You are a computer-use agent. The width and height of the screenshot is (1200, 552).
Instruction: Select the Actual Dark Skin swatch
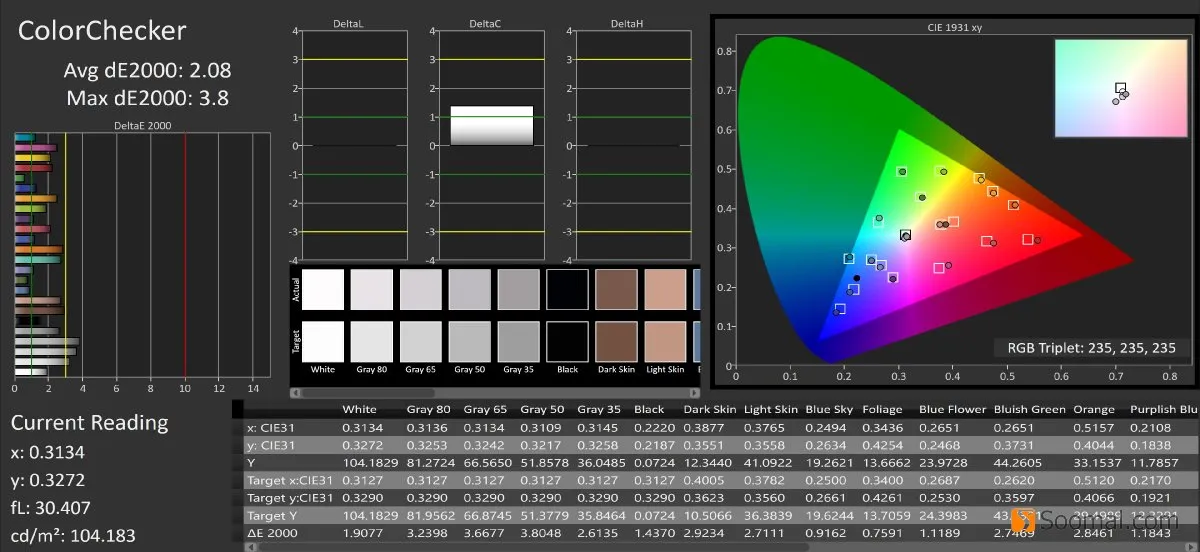pyautogui.click(x=617, y=289)
